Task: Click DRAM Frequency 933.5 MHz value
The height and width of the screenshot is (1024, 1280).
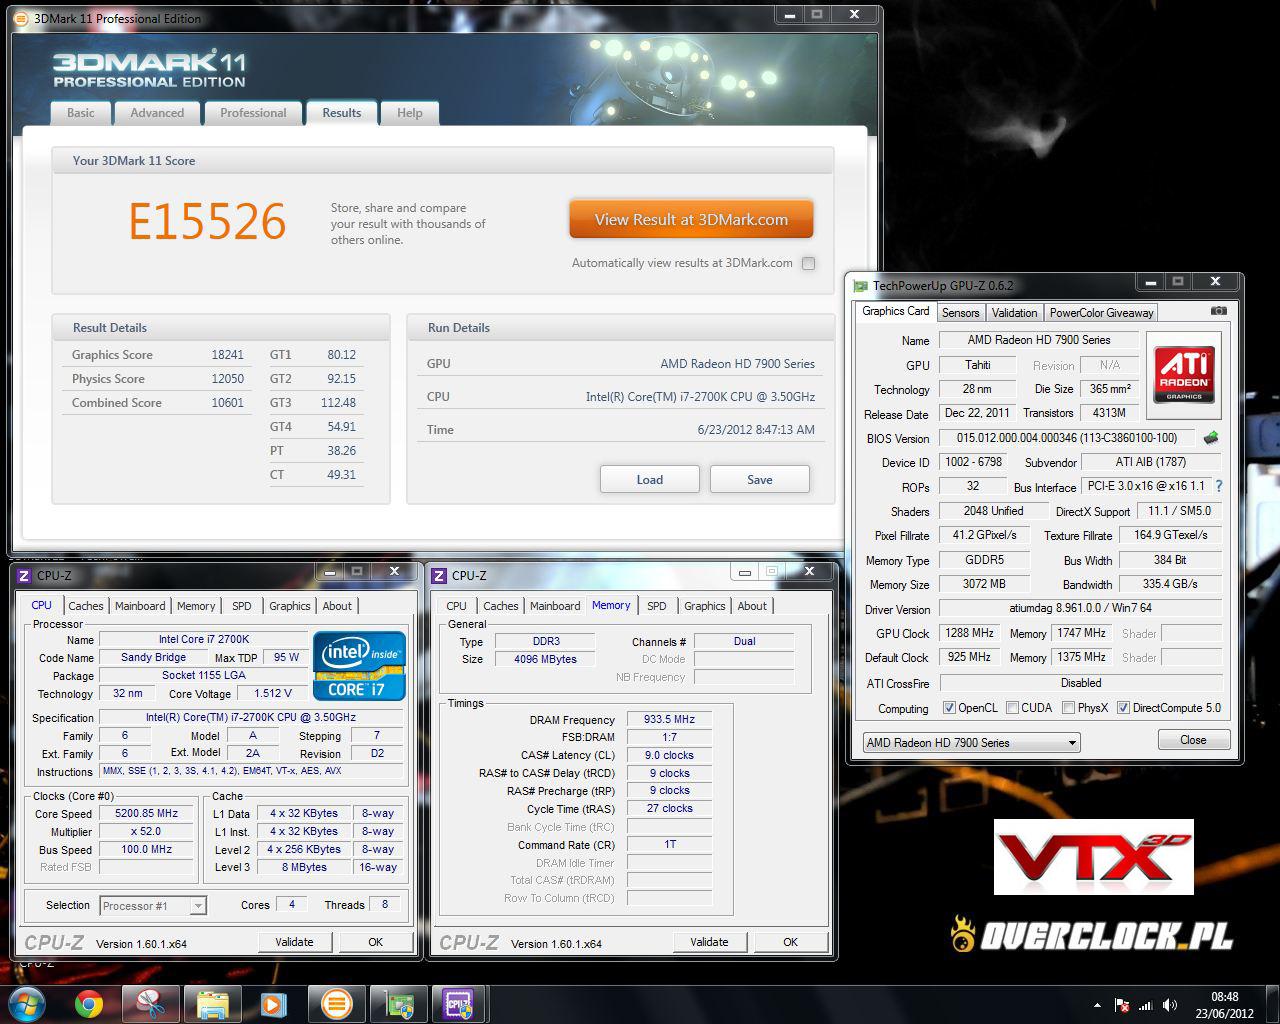Action: pyautogui.click(x=670, y=720)
